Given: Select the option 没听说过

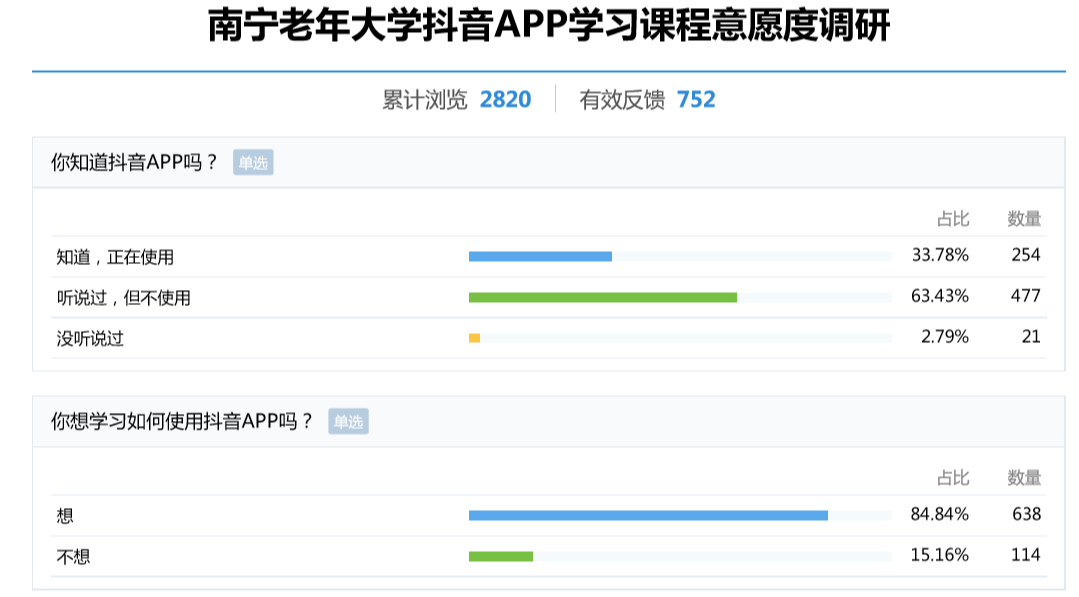Looking at the screenshot, I should pos(90,338).
